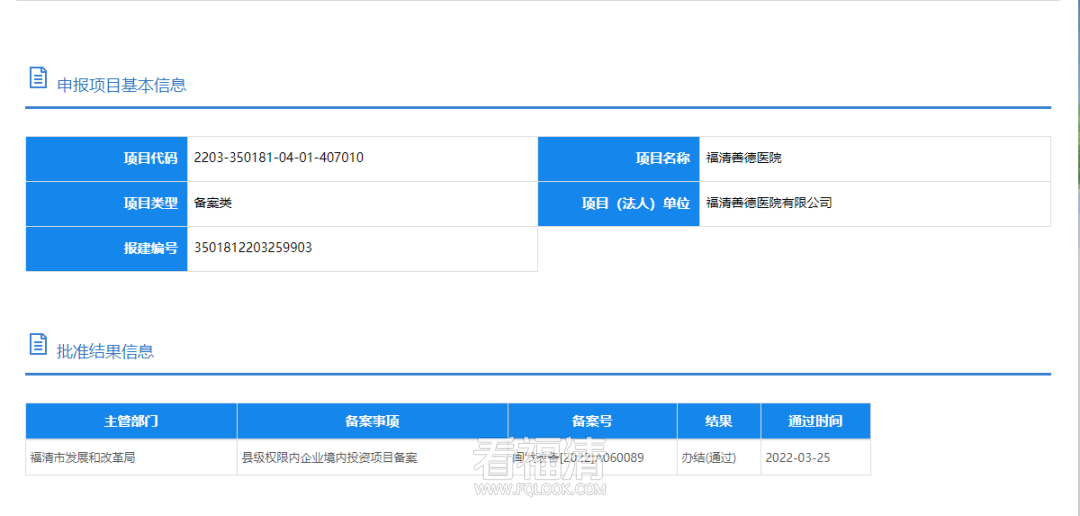This screenshot has height=516, width=1080.
Task: Select the 申报项目基本信息 section heading
Action: pyautogui.click(x=121, y=85)
